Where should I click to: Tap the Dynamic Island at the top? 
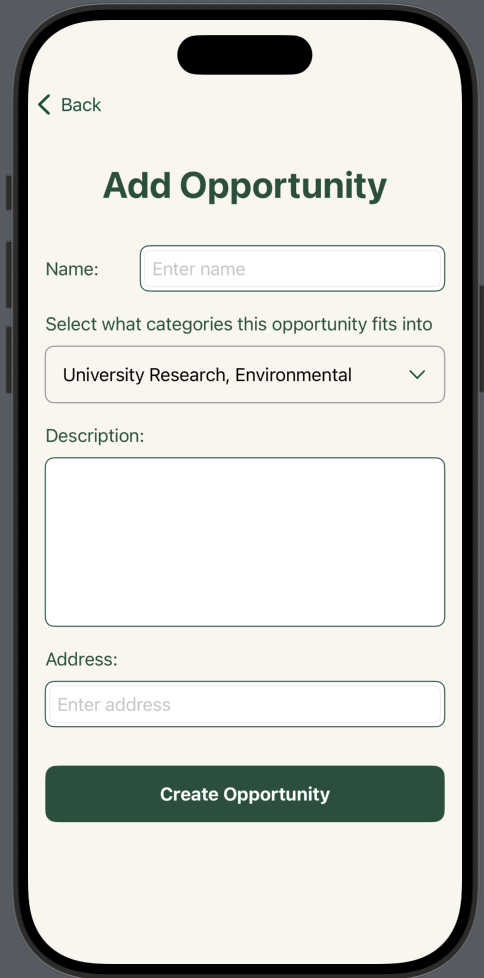pos(244,55)
